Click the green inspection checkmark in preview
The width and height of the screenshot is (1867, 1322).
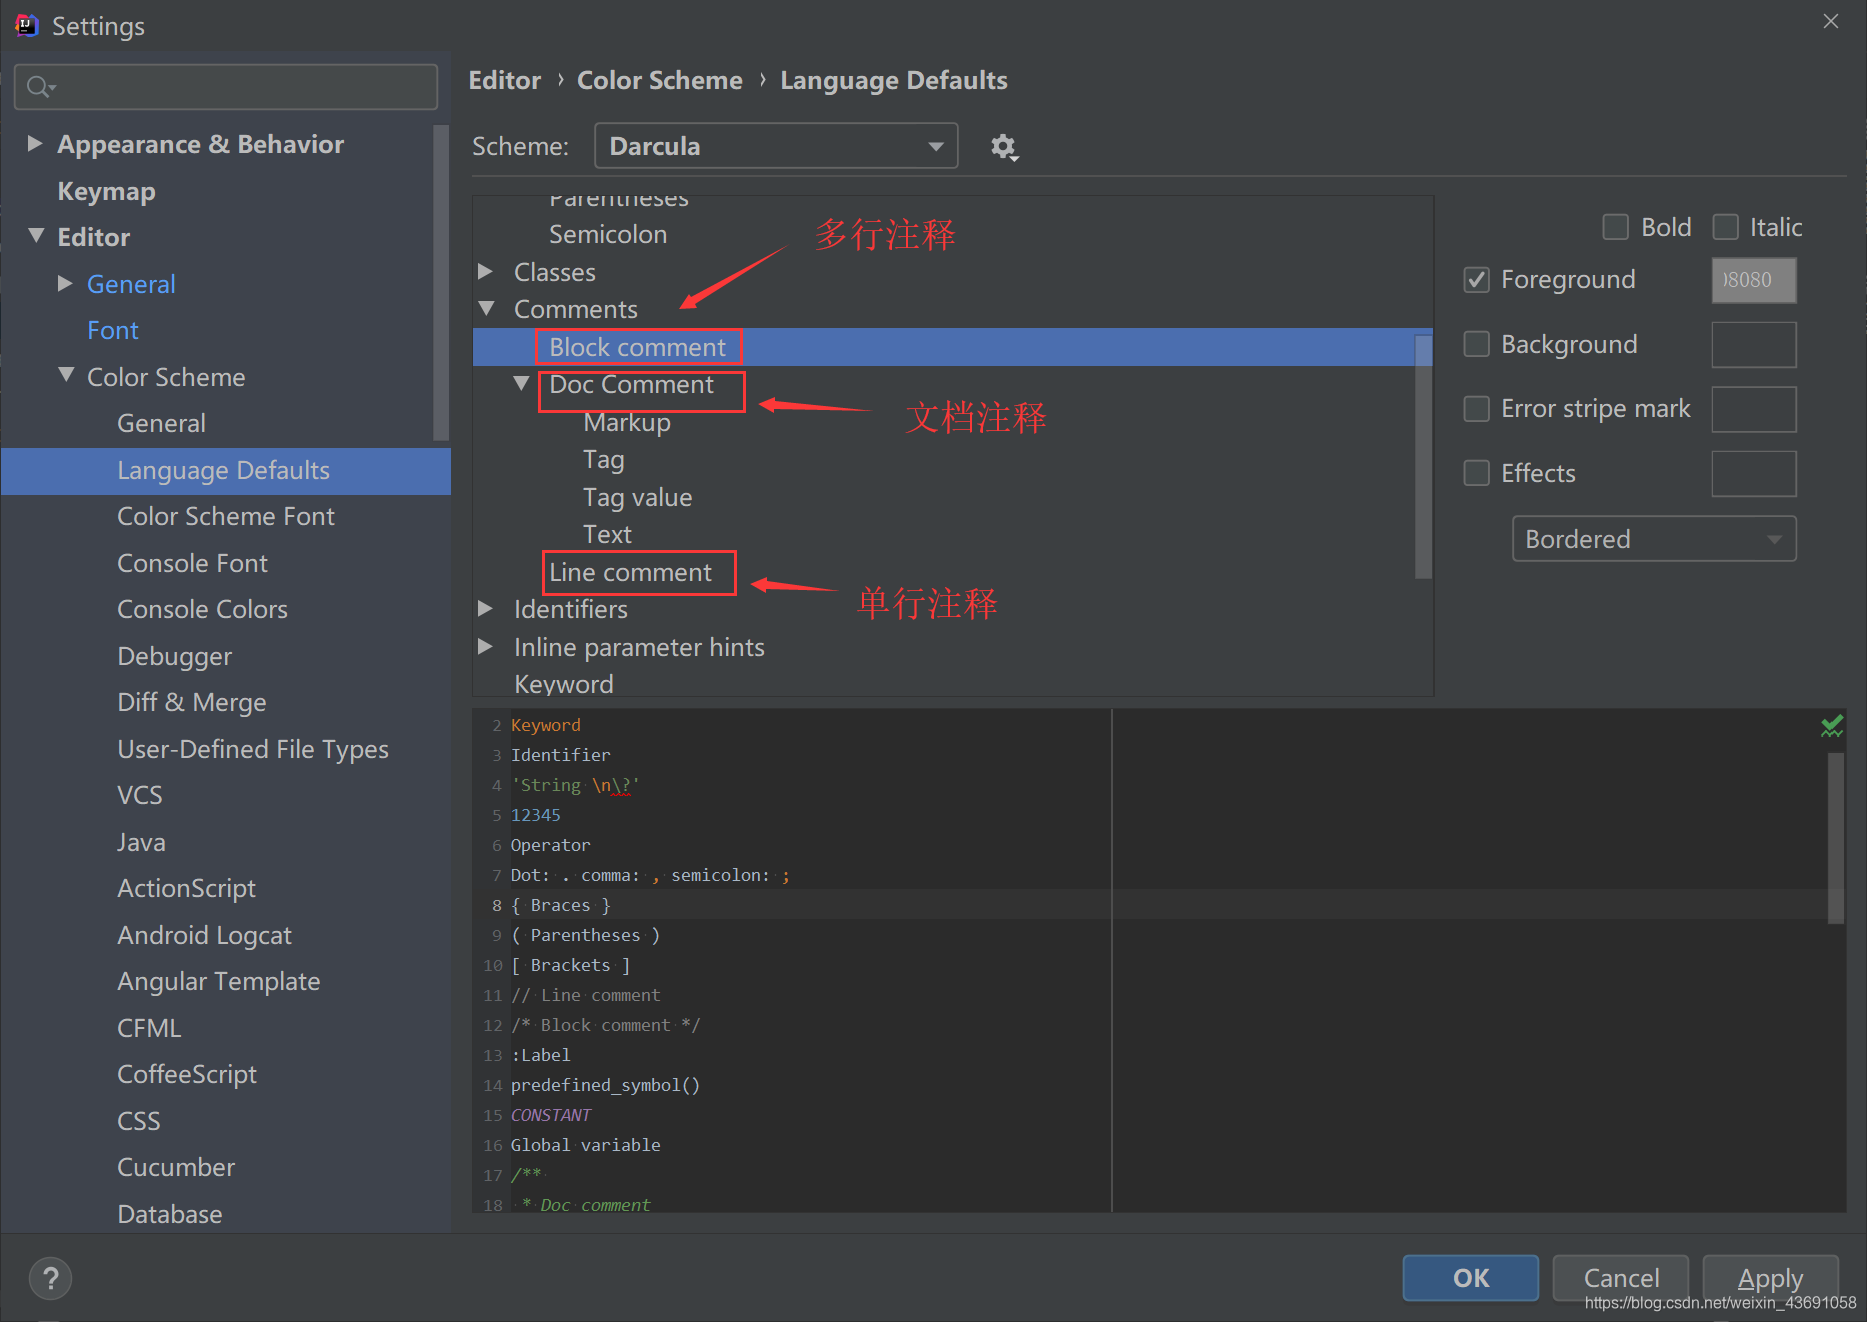1831,726
